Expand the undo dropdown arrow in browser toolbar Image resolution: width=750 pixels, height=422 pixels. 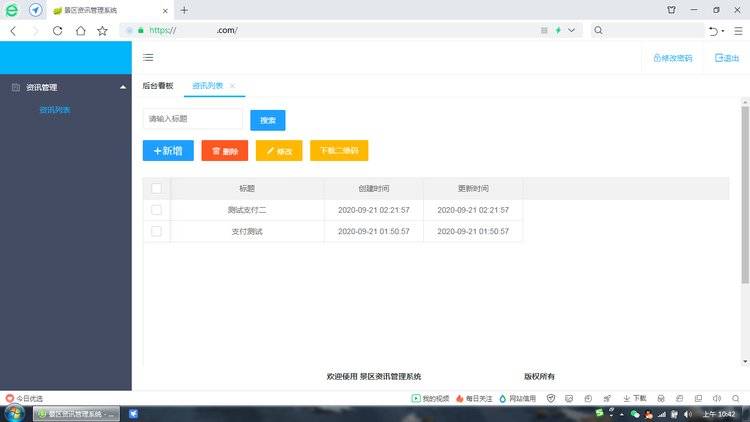pyautogui.click(x=723, y=31)
